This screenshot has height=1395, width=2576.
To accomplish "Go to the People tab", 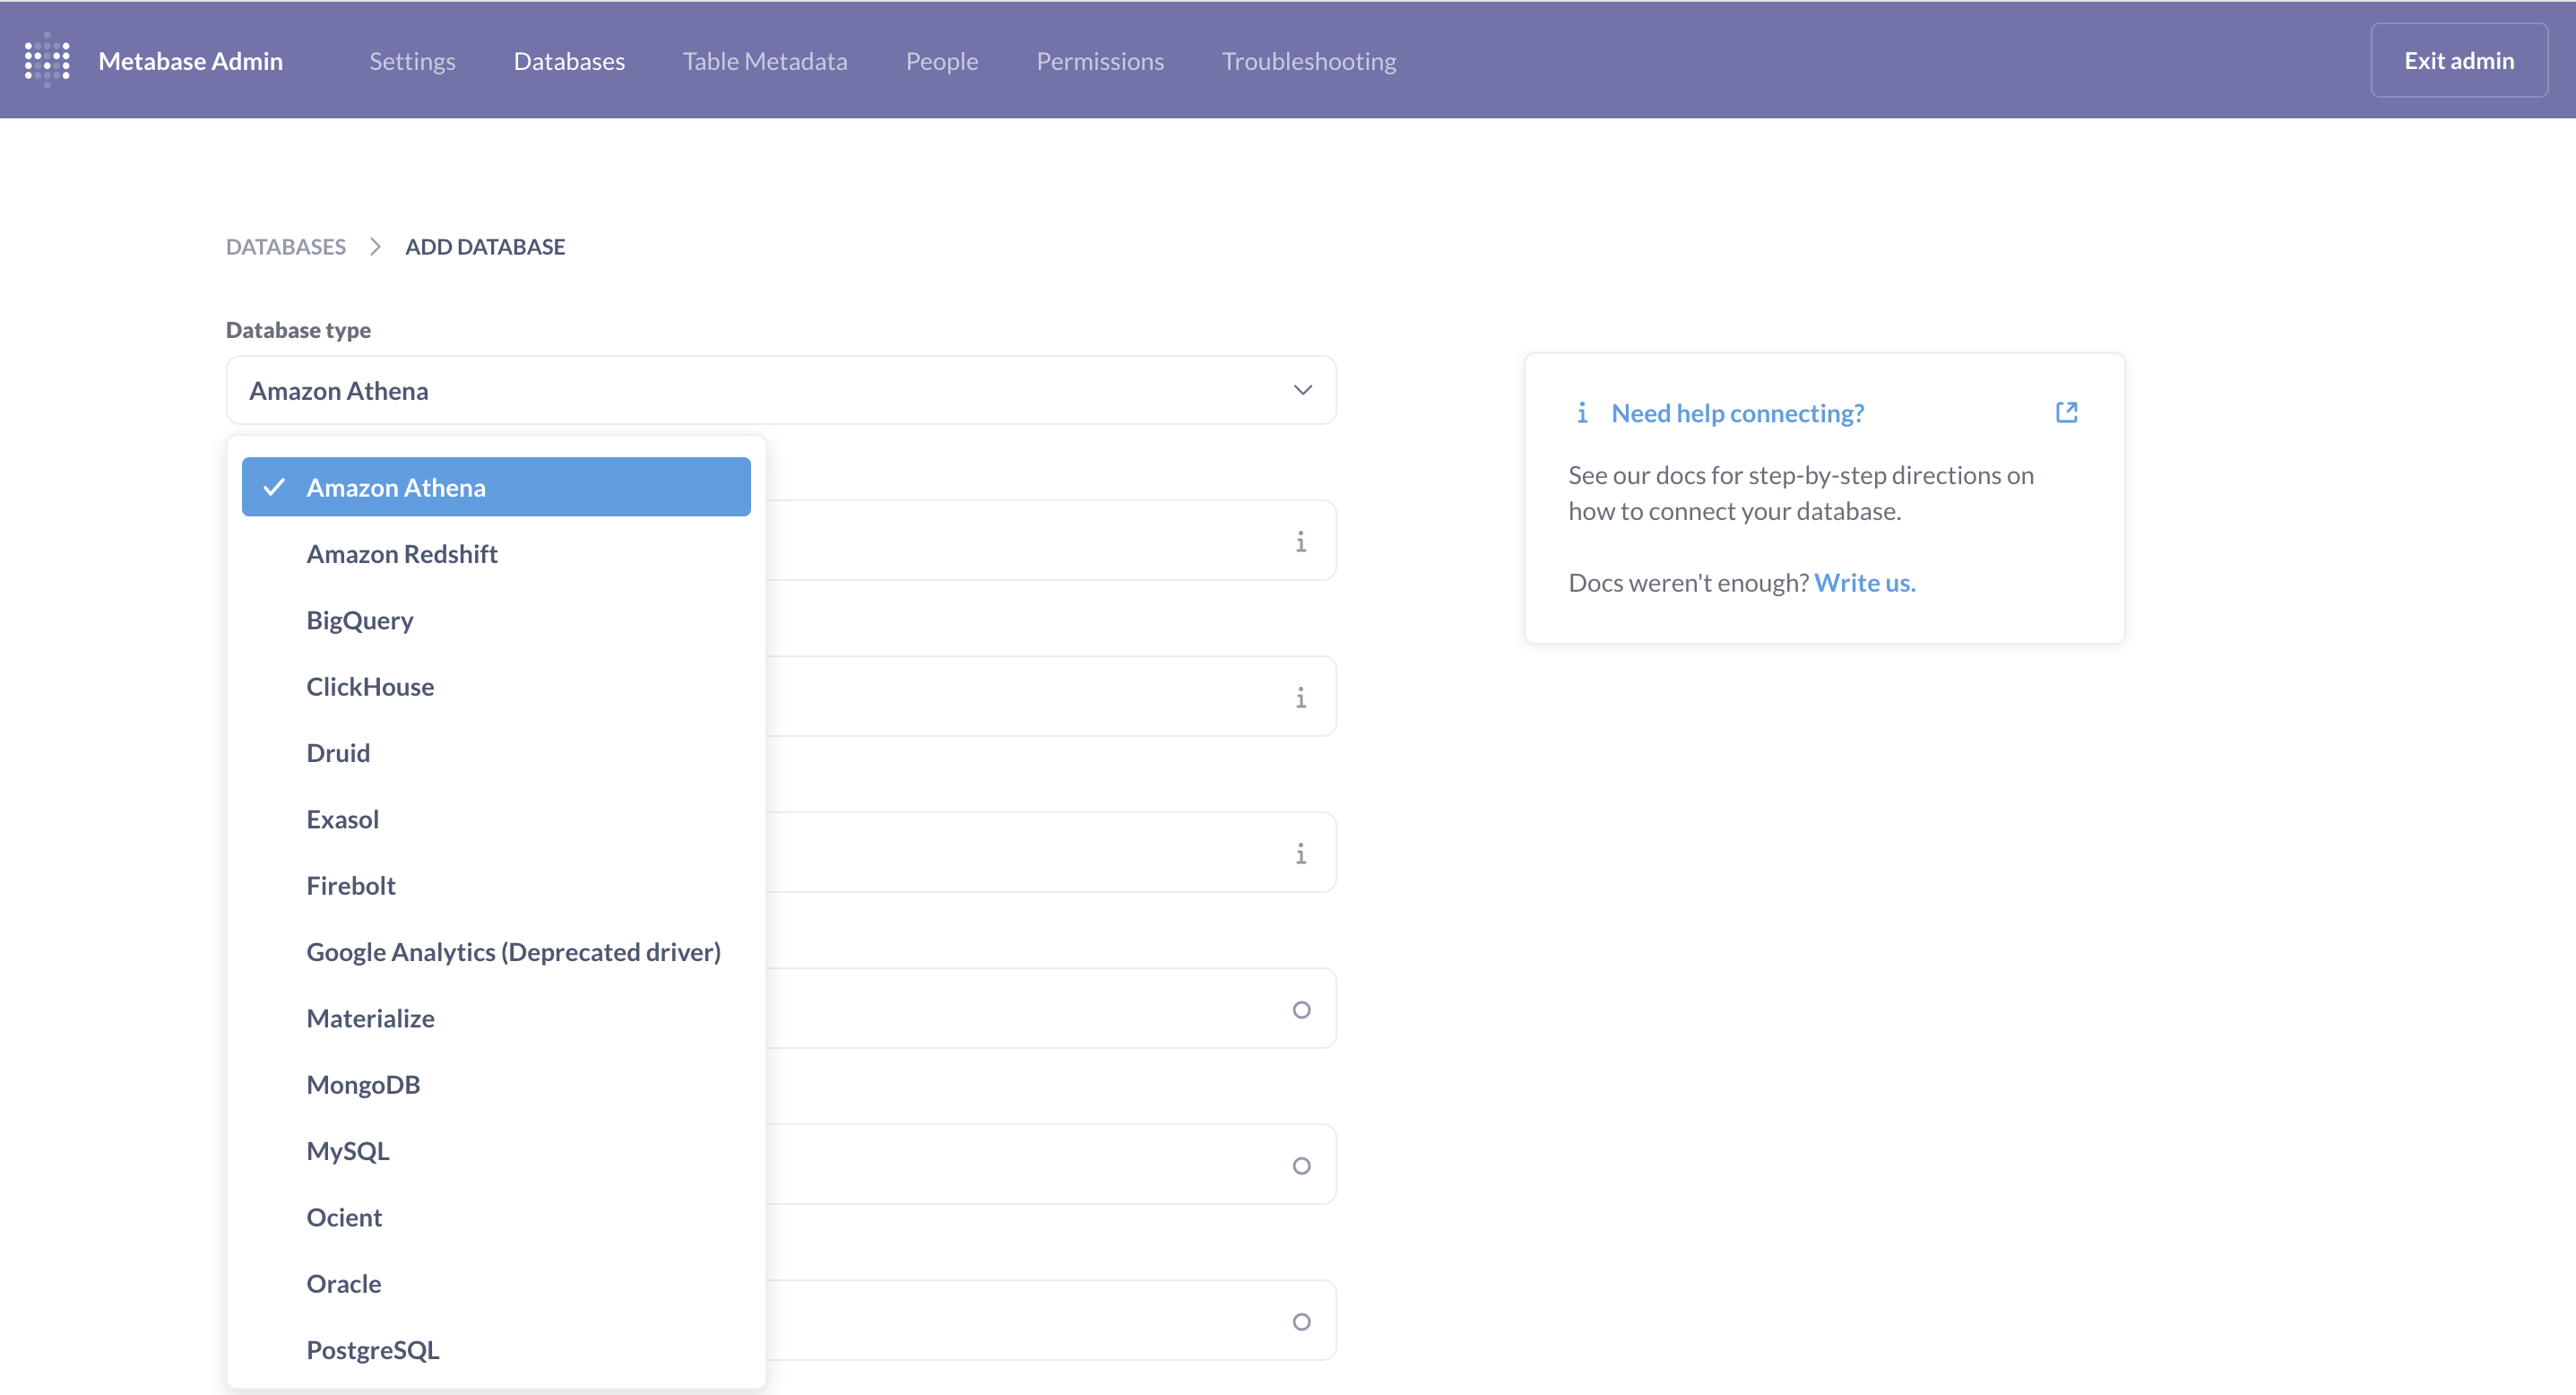I will (942, 61).
